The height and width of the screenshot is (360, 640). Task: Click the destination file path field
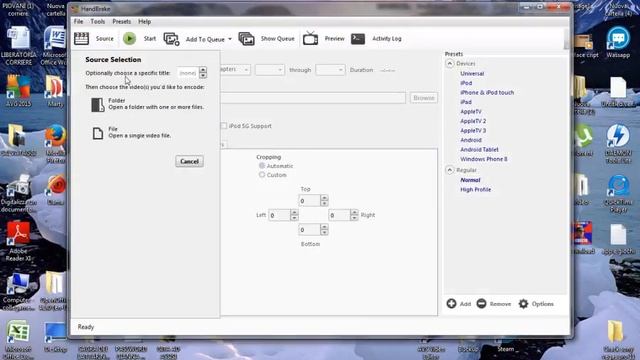coord(313,98)
